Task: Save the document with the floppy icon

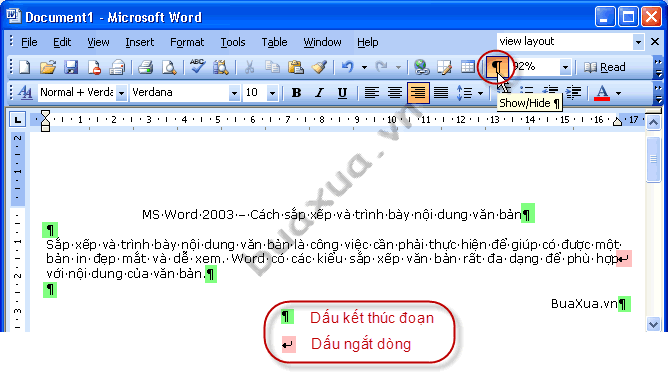Action: (x=71, y=67)
